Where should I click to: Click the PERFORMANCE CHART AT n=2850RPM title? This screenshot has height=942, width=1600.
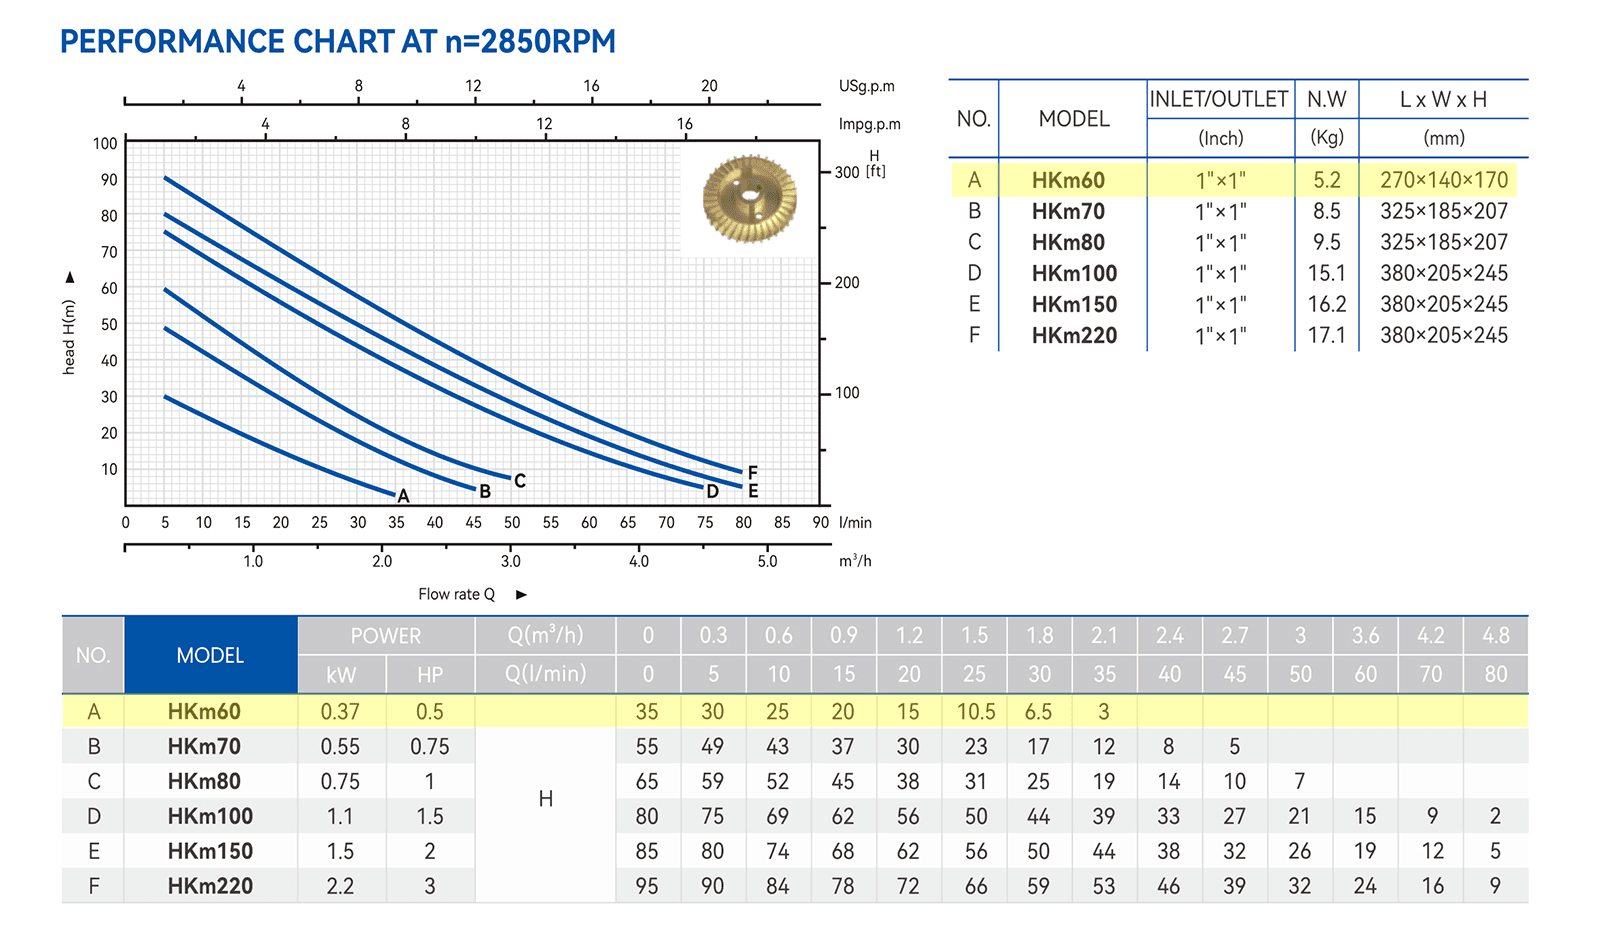(338, 42)
